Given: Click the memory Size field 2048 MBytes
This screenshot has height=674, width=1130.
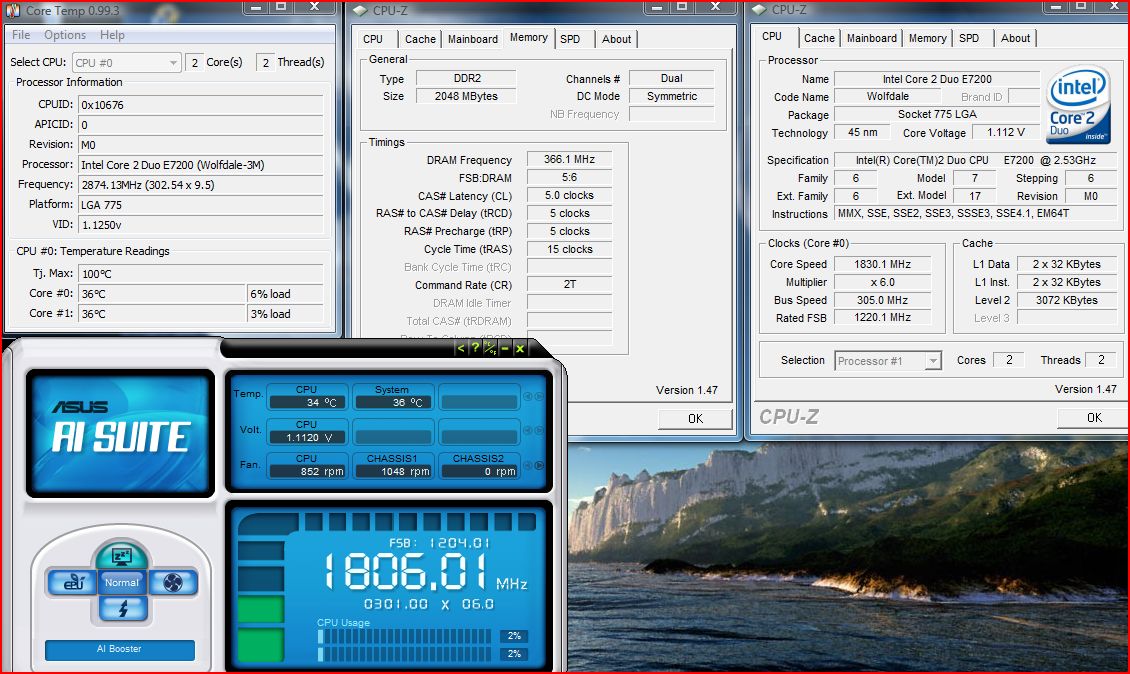Looking at the screenshot, I should point(466,97).
